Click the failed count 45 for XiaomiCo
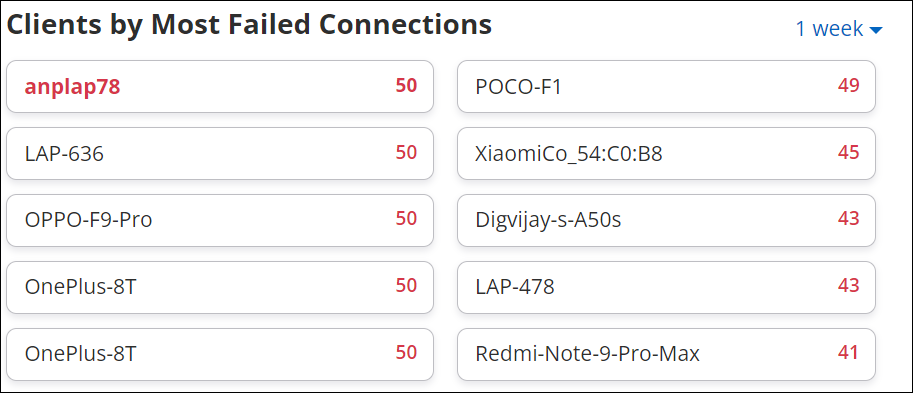This screenshot has height=393, width=913. tap(848, 153)
